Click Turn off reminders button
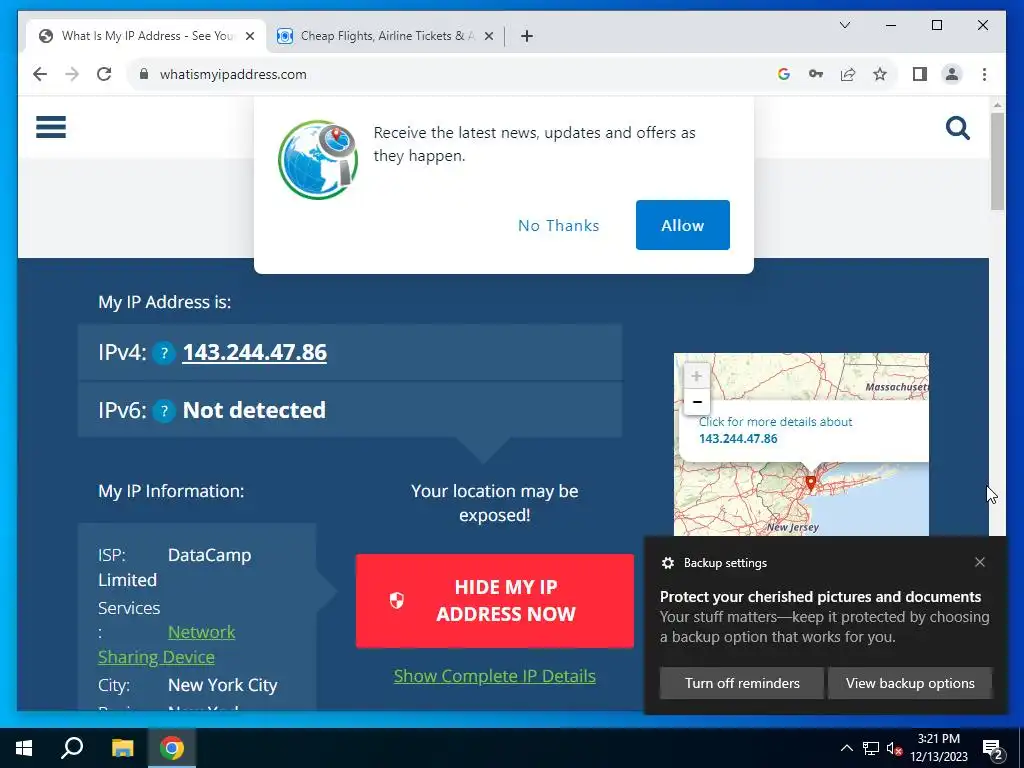Image resolution: width=1024 pixels, height=768 pixels. pyautogui.click(x=742, y=683)
